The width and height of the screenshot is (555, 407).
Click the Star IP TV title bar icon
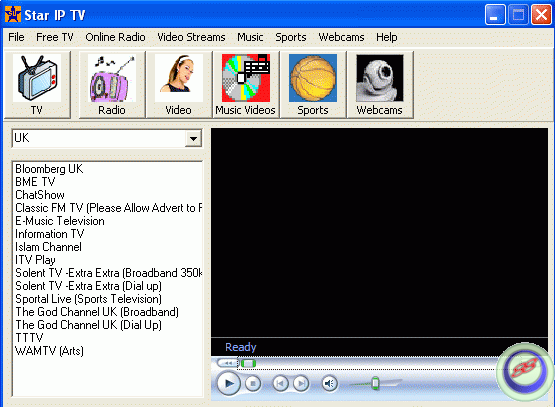[x=13, y=15]
